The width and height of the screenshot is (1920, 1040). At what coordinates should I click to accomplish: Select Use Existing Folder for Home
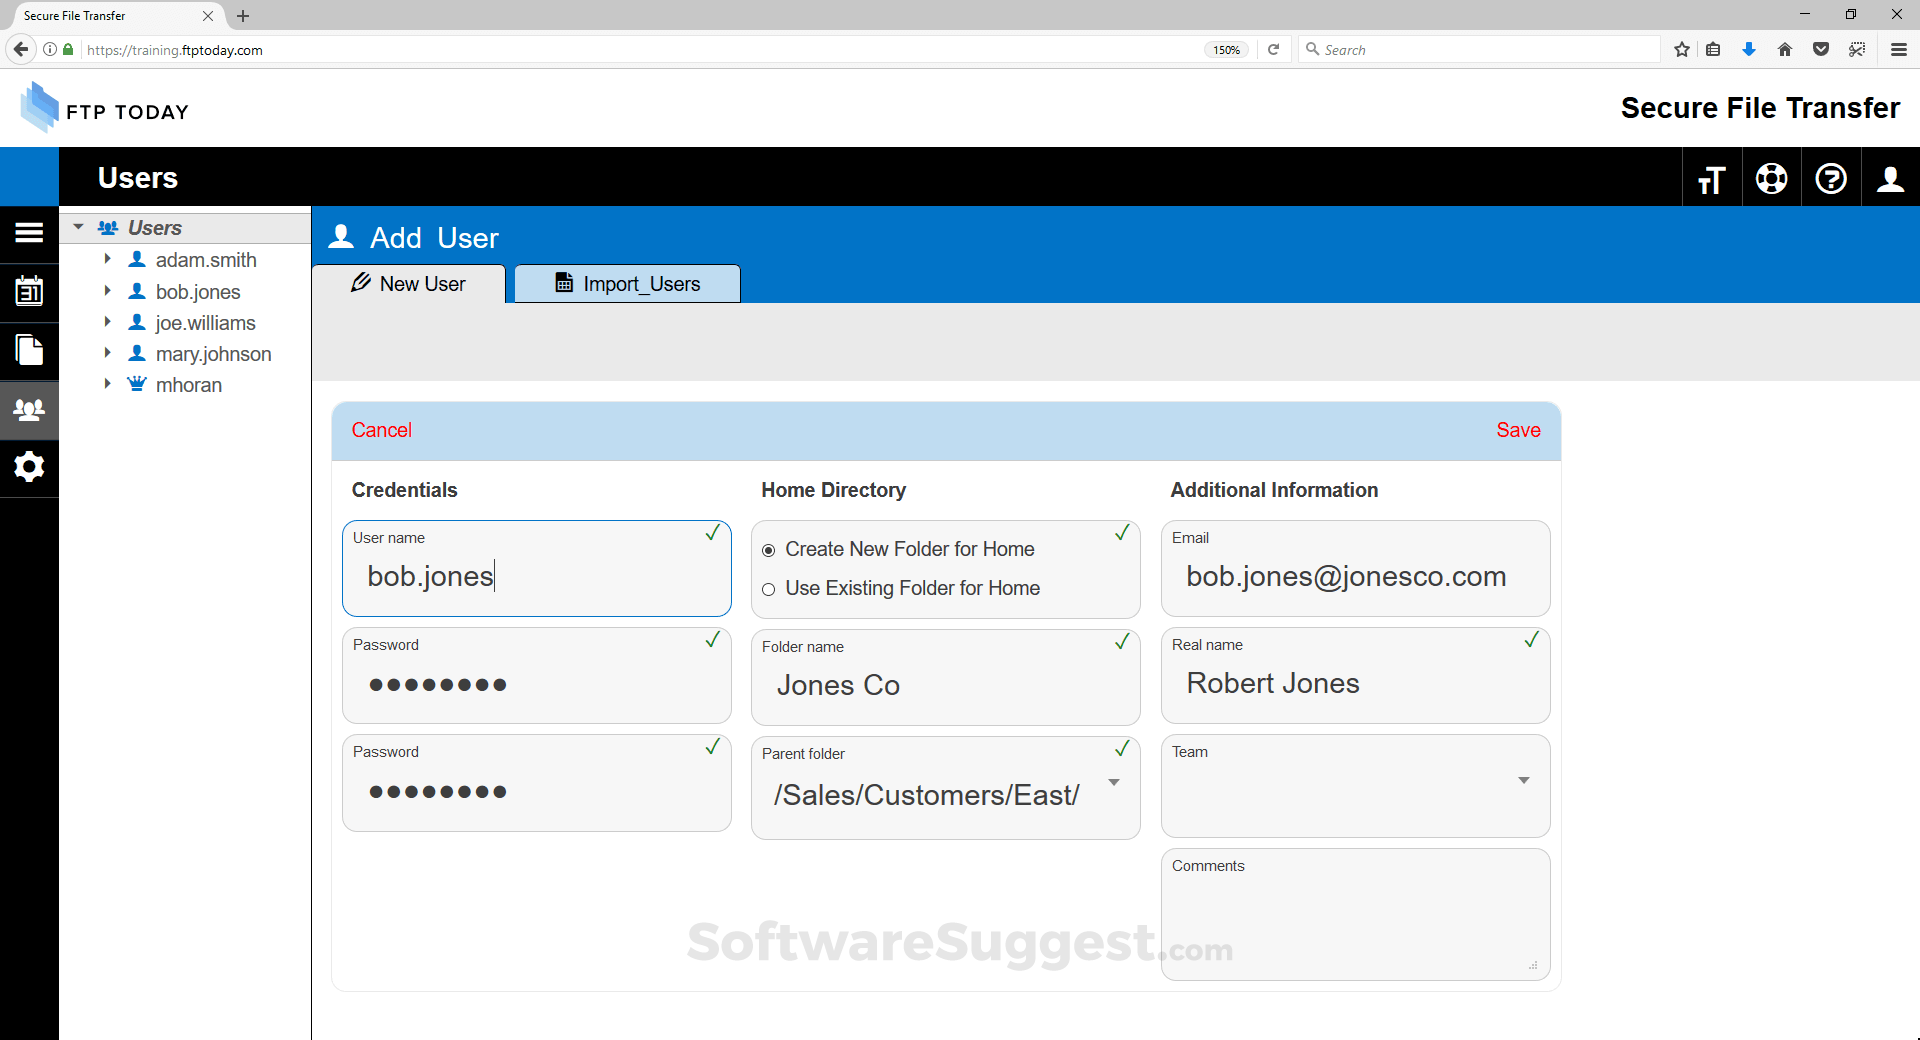769,589
